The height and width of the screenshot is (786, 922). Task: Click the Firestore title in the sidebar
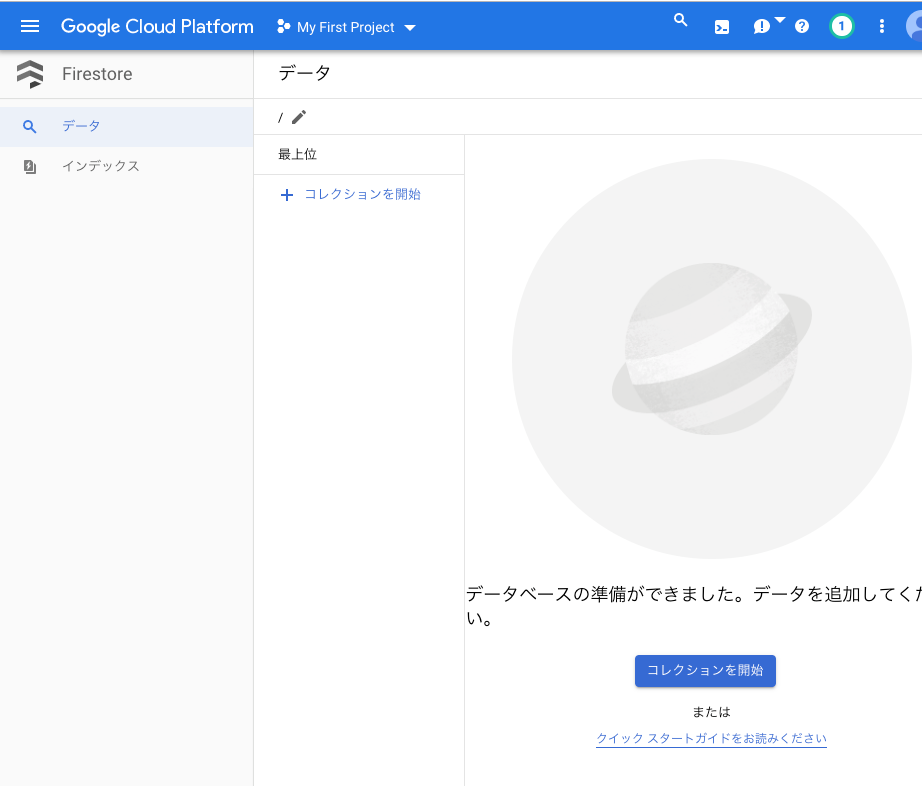tap(97, 74)
